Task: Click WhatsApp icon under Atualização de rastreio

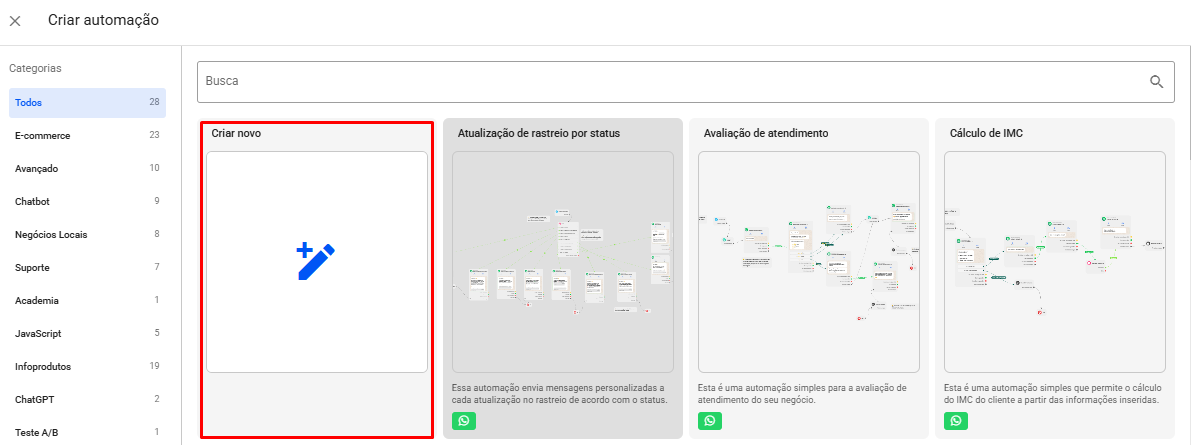Action: (463, 422)
